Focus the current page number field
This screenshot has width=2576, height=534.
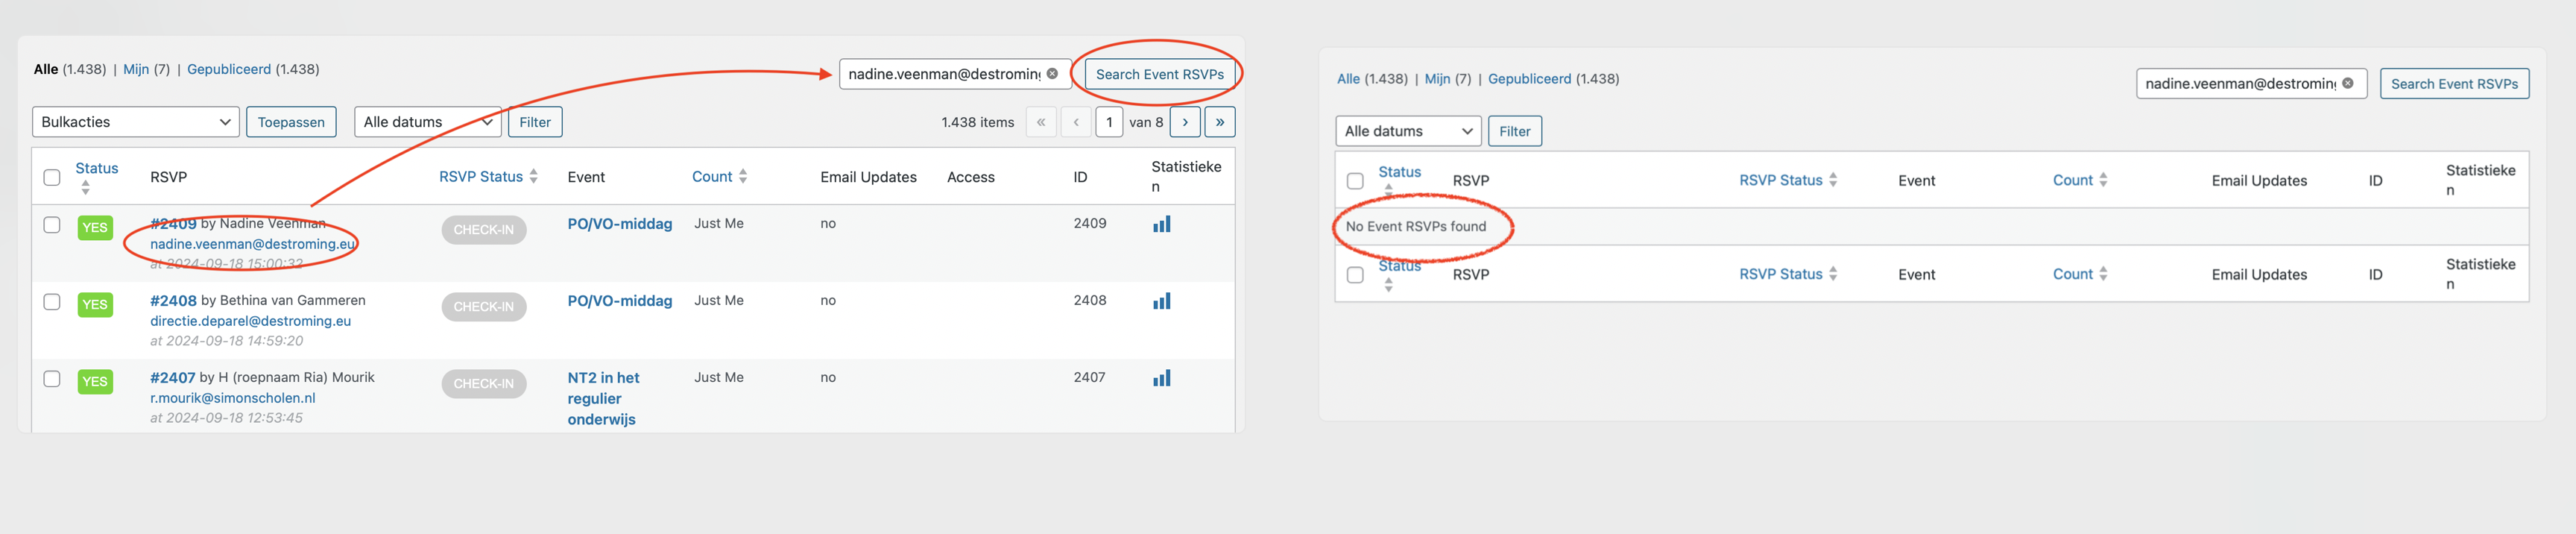coord(1109,122)
